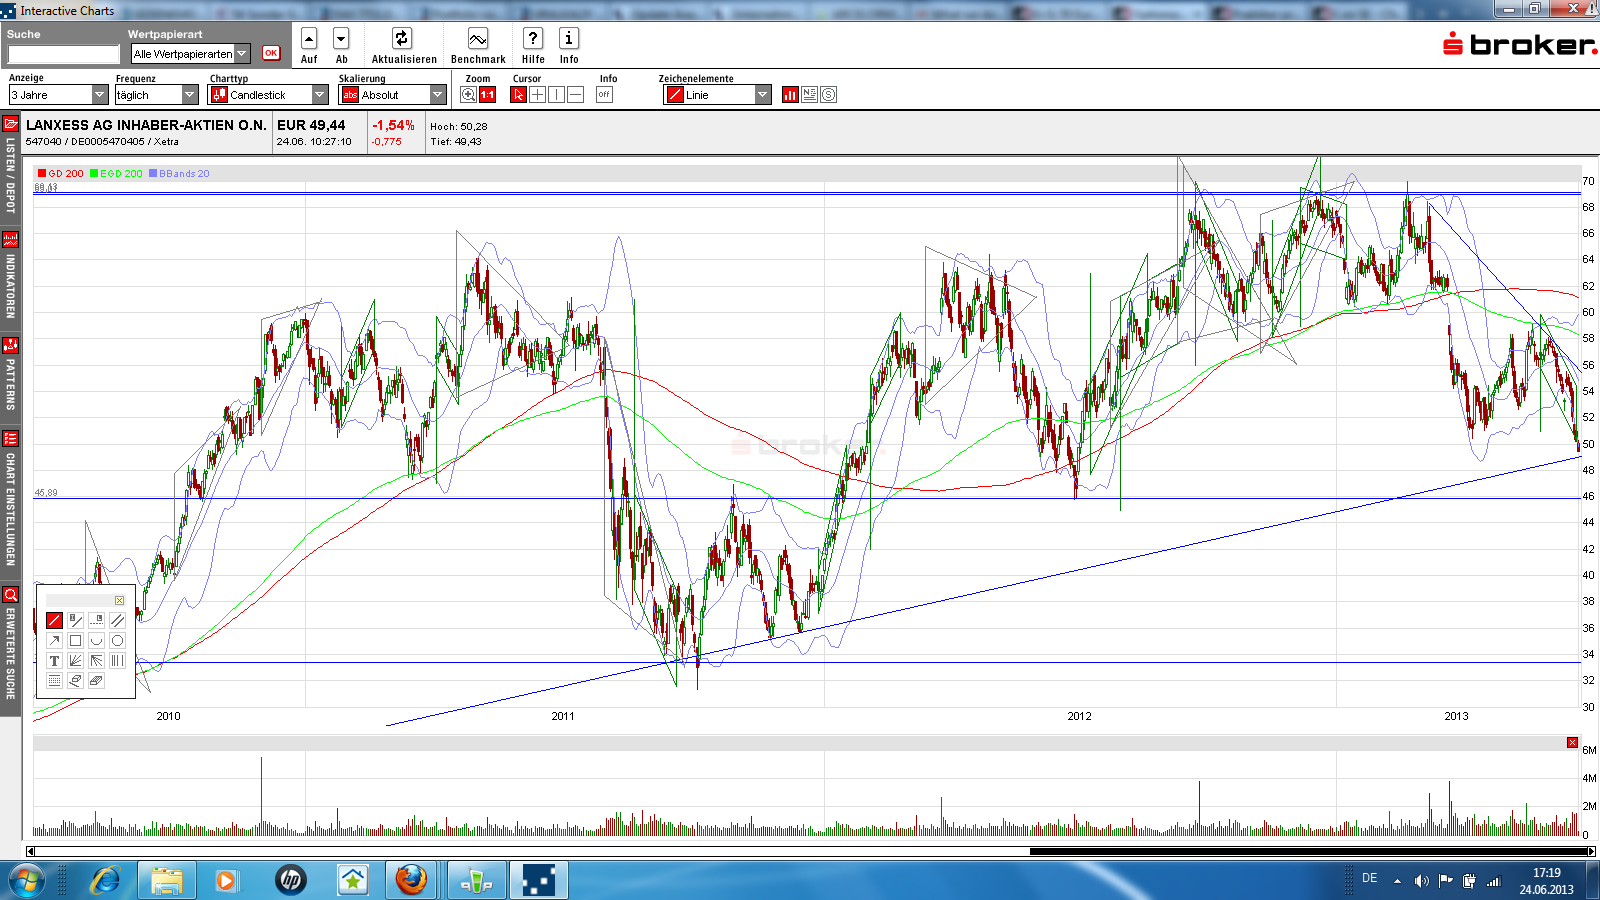Toggle the news display icon
The image size is (1600, 900).
coord(809,95)
